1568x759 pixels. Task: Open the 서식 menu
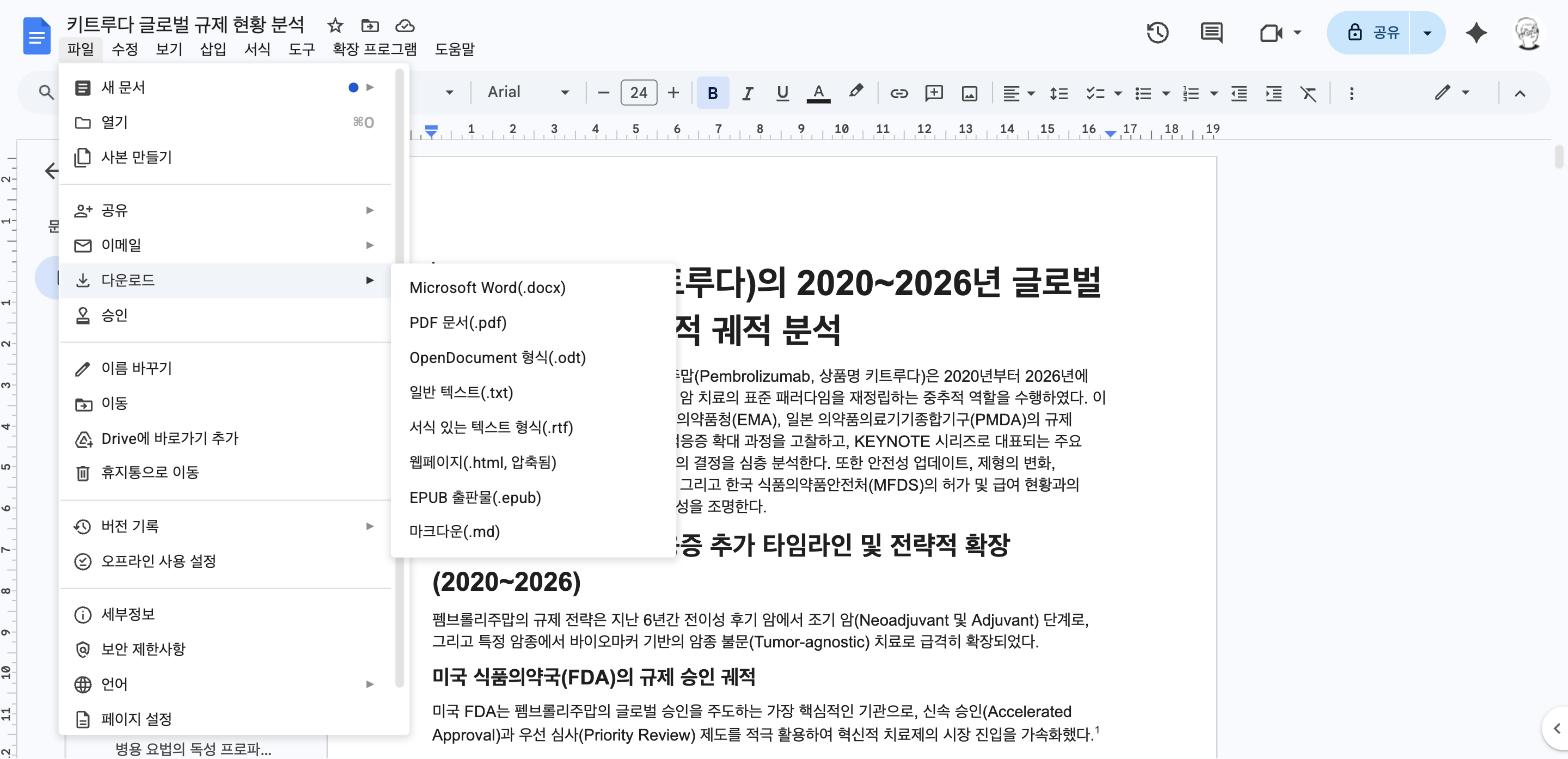point(257,49)
